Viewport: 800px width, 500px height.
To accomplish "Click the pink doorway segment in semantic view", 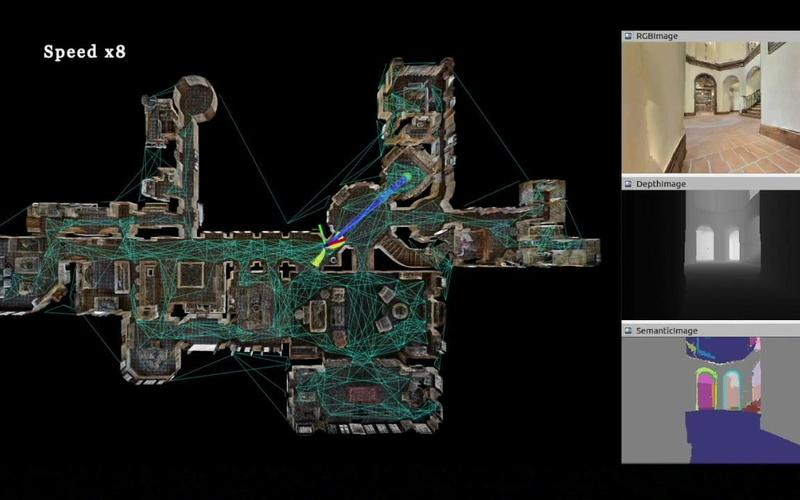I will [x=706, y=390].
